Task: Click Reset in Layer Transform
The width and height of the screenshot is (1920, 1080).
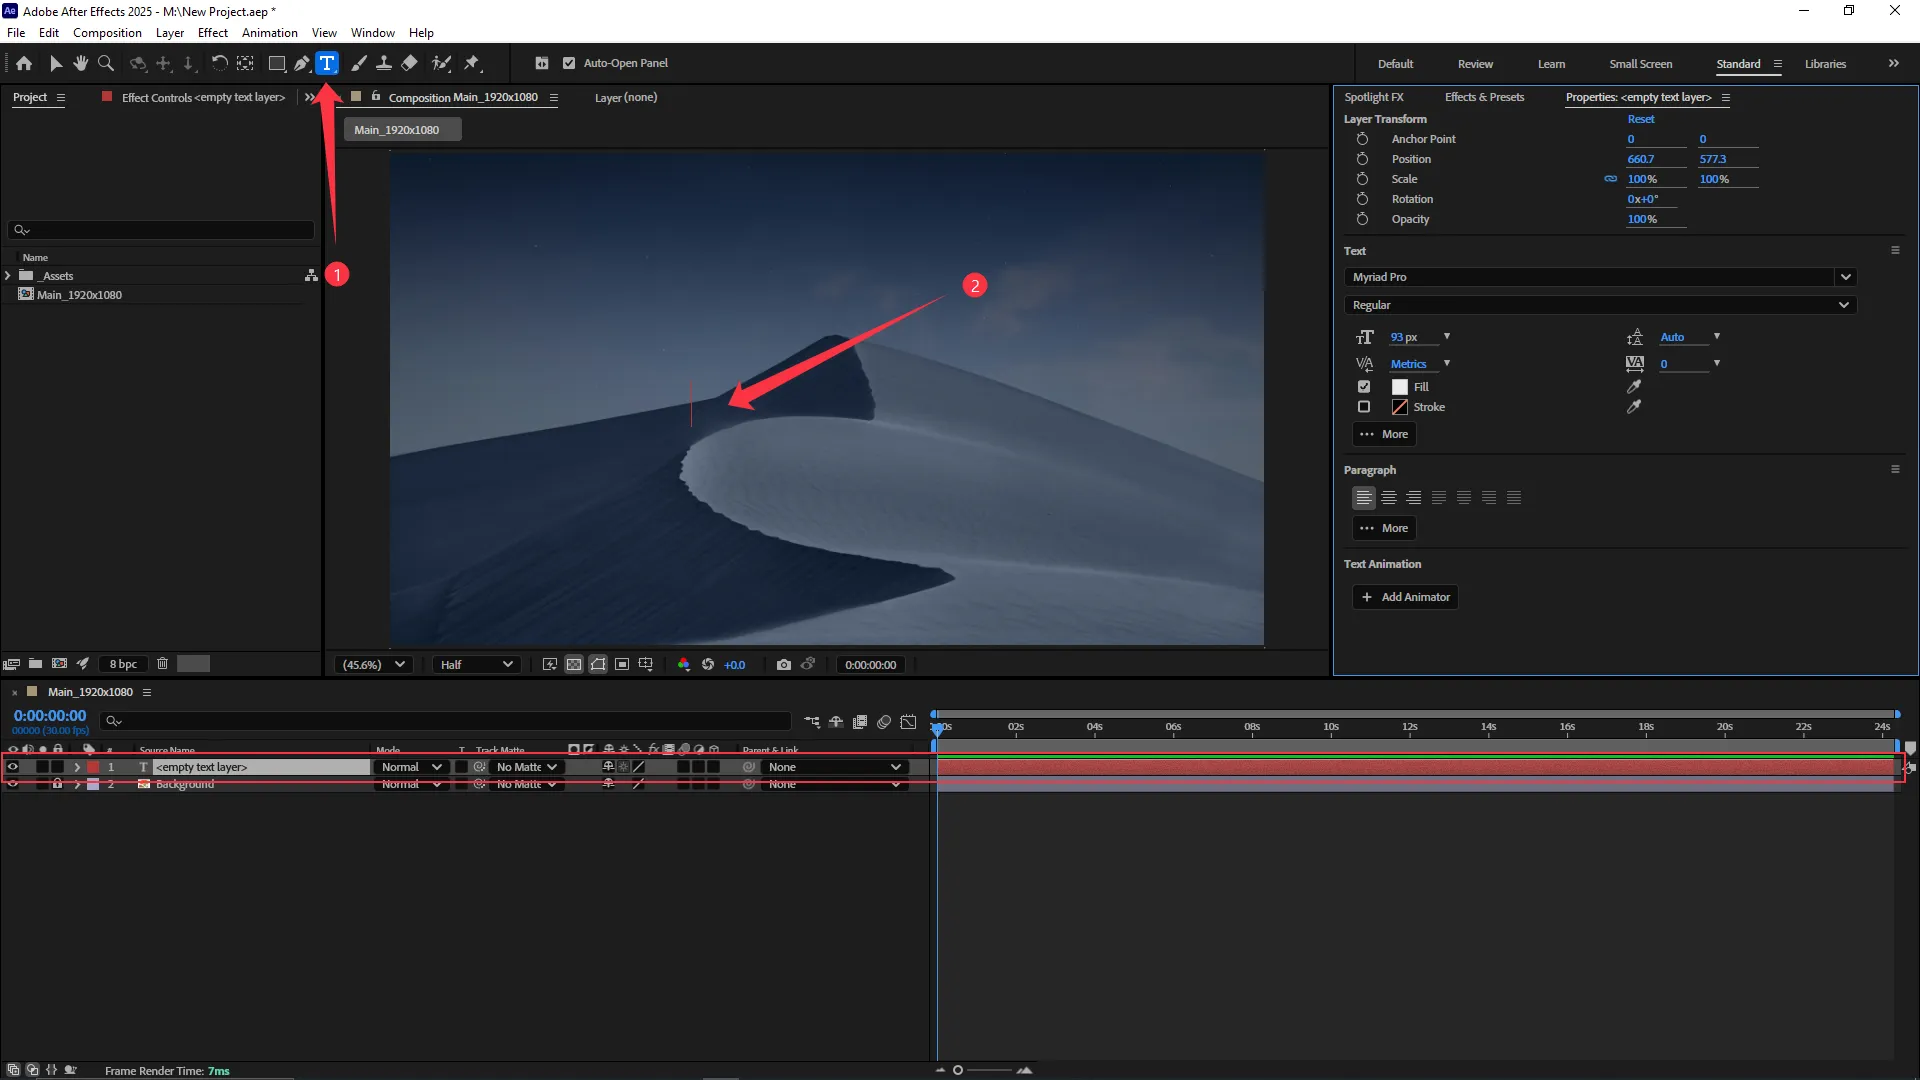Action: point(1640,119)
